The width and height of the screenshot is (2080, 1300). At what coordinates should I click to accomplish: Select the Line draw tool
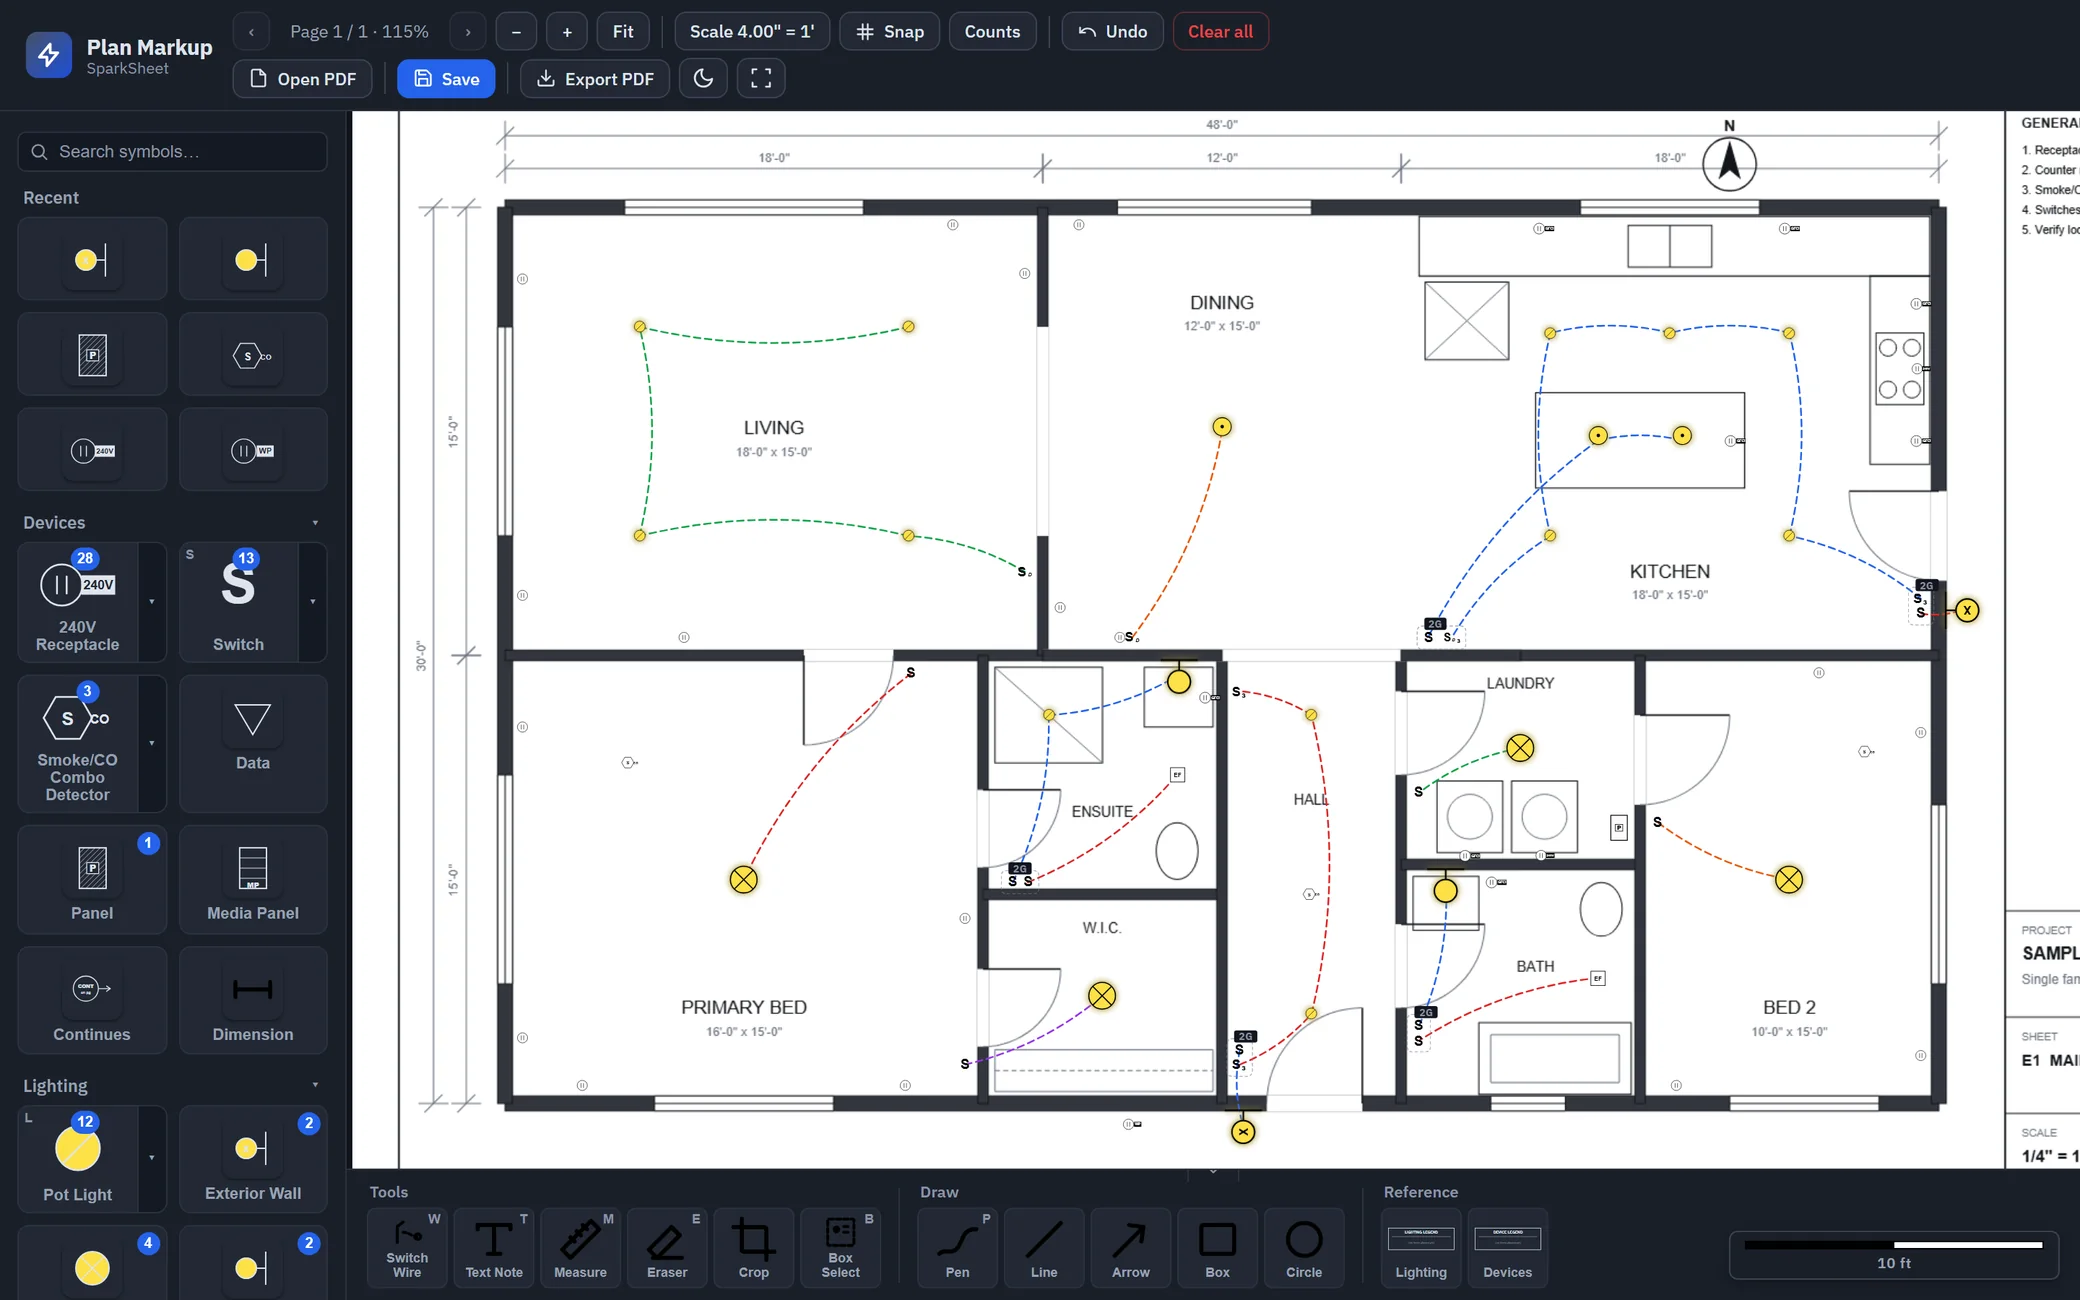(1044, 1248)
